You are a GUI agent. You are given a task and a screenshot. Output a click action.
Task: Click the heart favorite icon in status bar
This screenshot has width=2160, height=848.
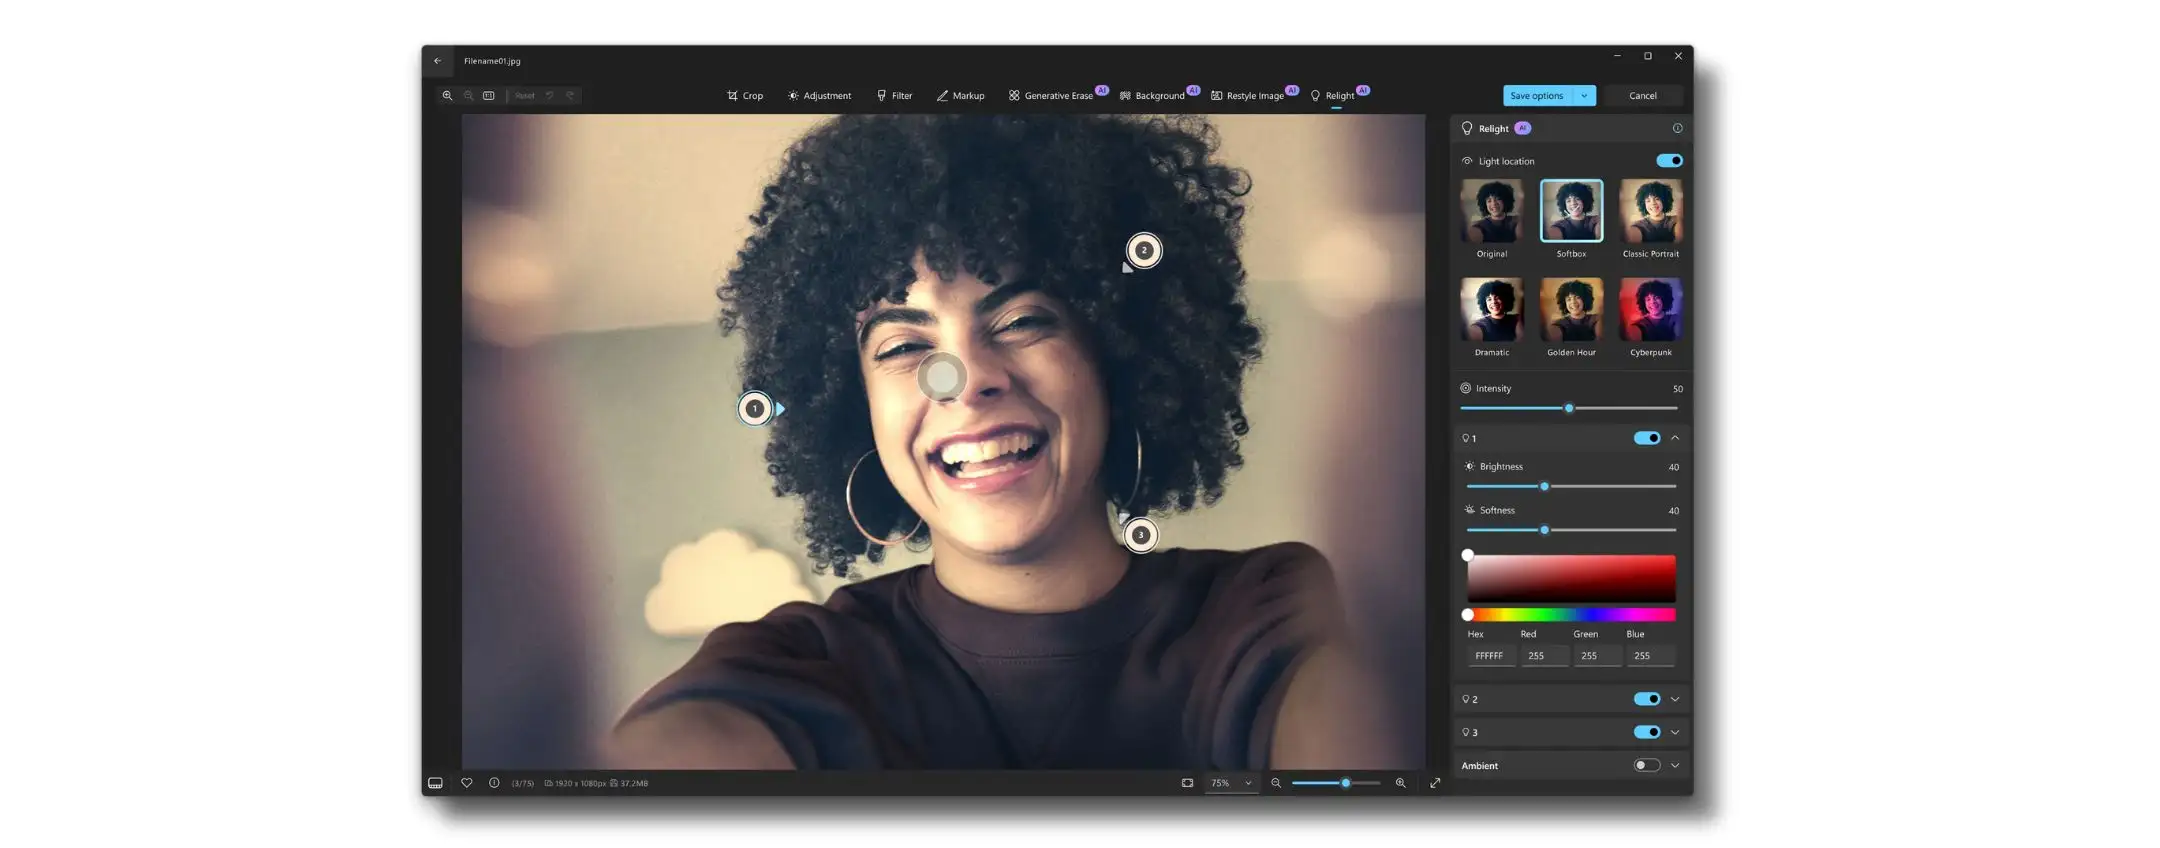tap(467, 783)
